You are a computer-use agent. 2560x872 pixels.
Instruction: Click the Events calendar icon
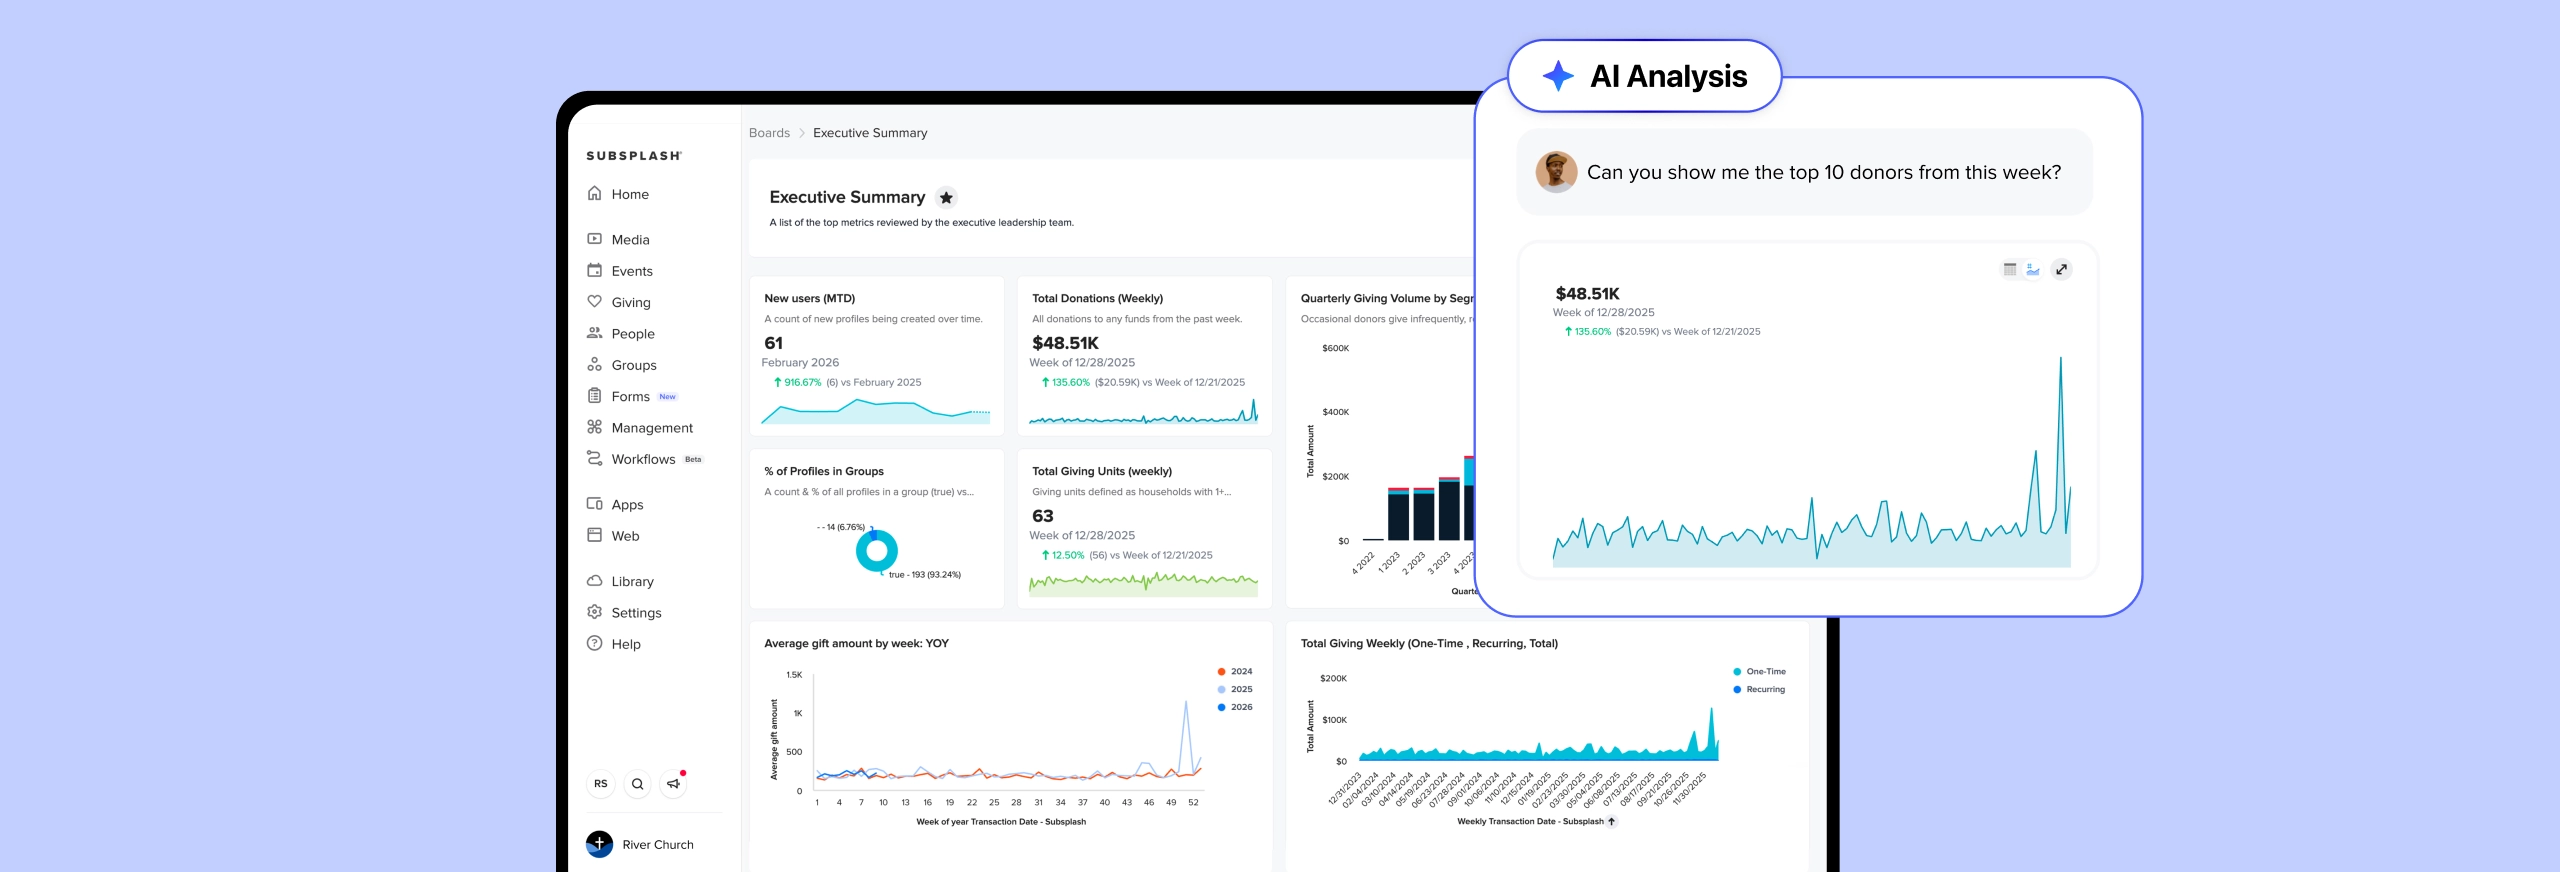[x=594, y=270]
